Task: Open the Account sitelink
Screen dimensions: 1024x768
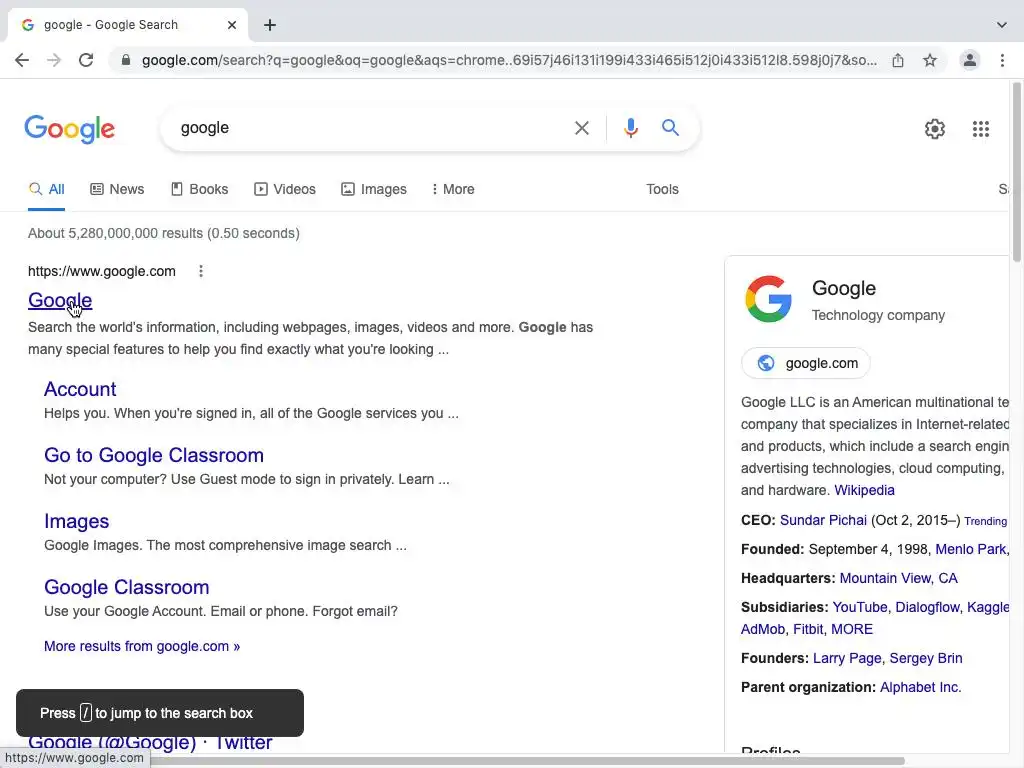Action: point(80,389)
